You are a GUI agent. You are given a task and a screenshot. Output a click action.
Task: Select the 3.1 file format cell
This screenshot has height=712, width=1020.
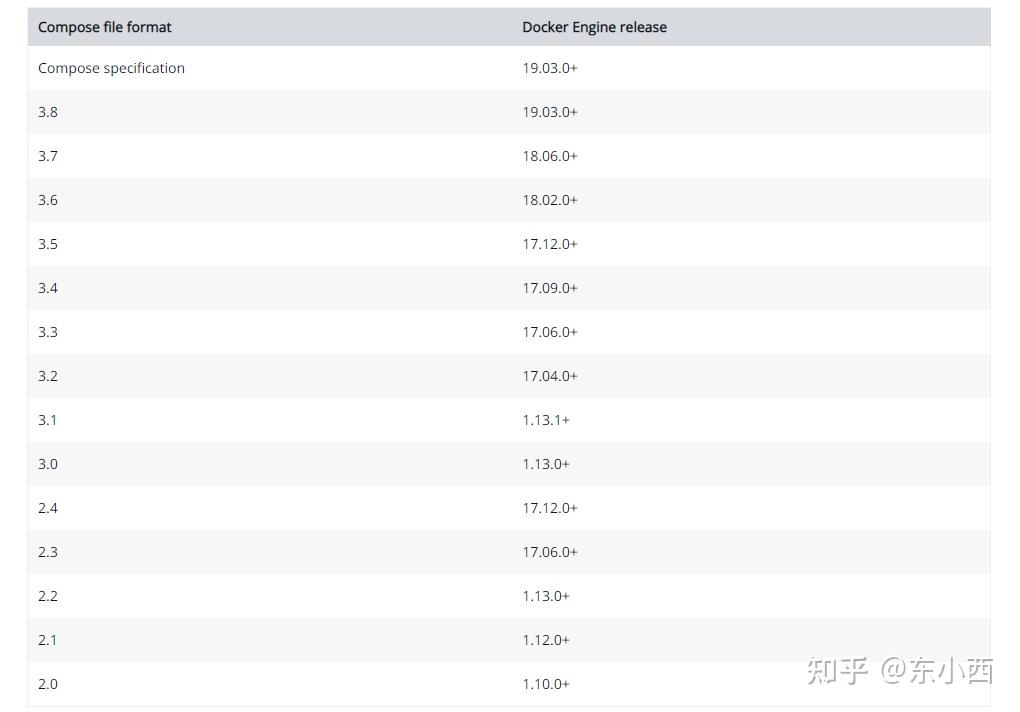point(48,420)
